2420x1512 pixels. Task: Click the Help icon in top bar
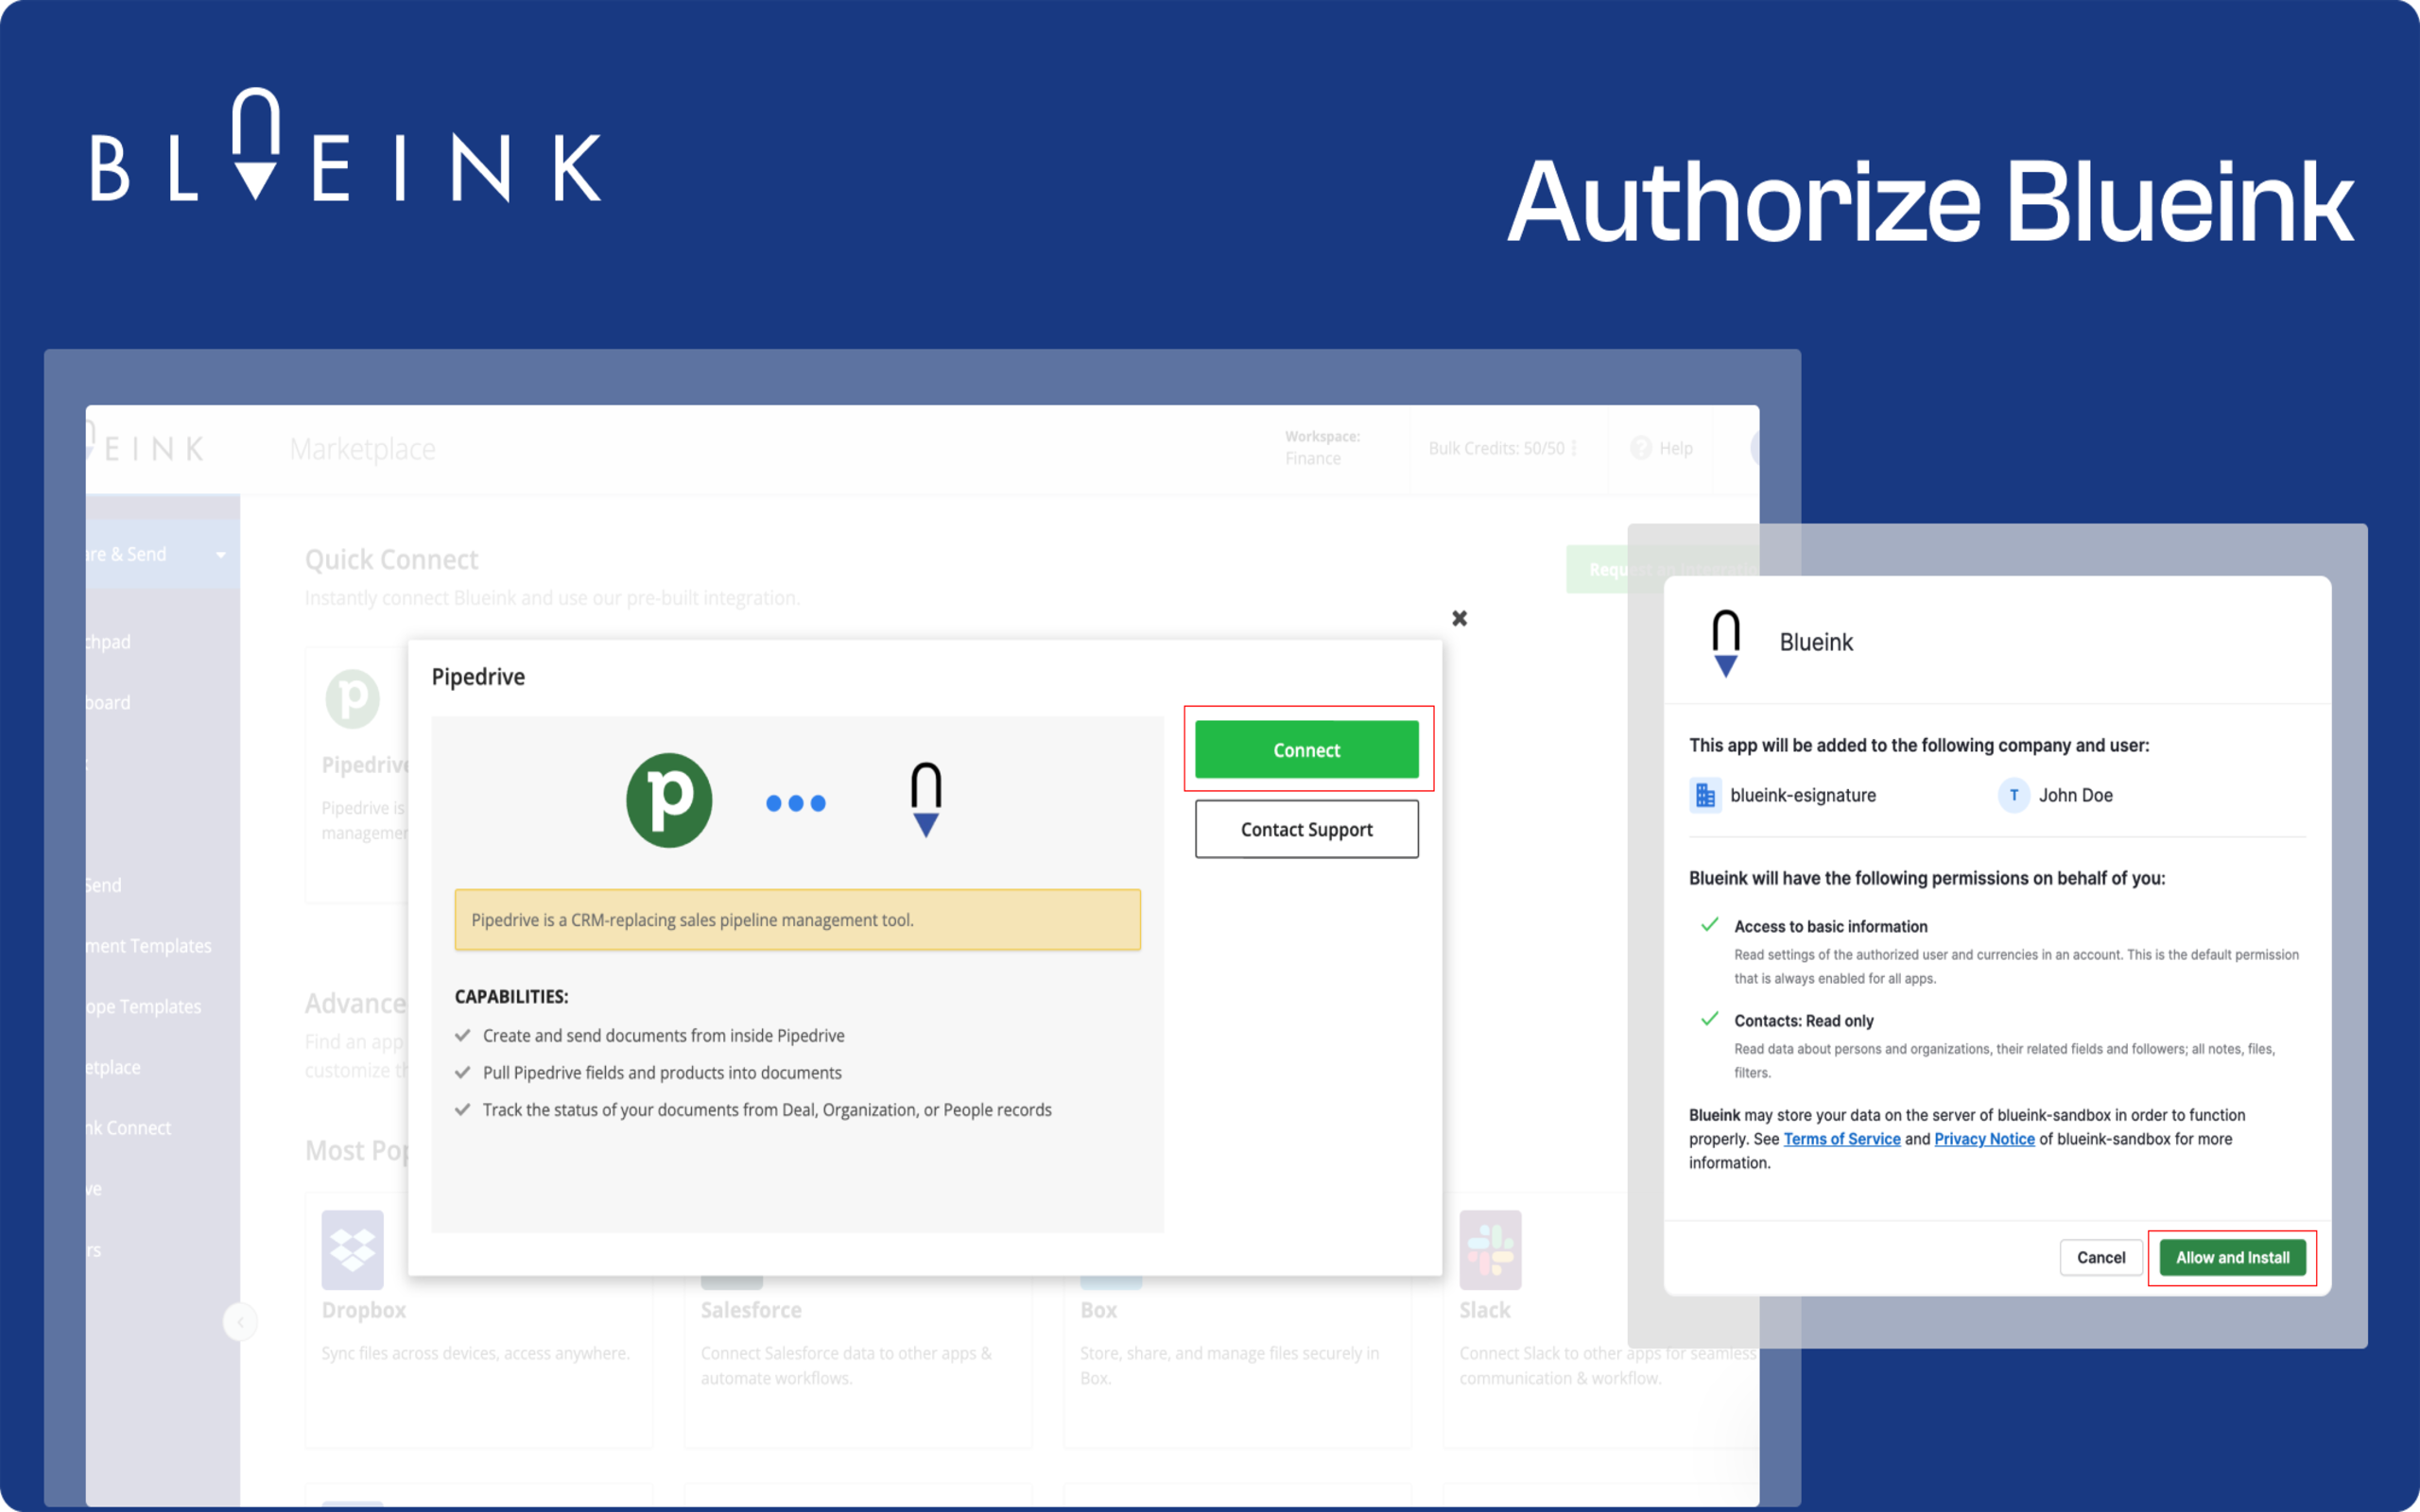pyautogui.click(x=1640, y=448)
